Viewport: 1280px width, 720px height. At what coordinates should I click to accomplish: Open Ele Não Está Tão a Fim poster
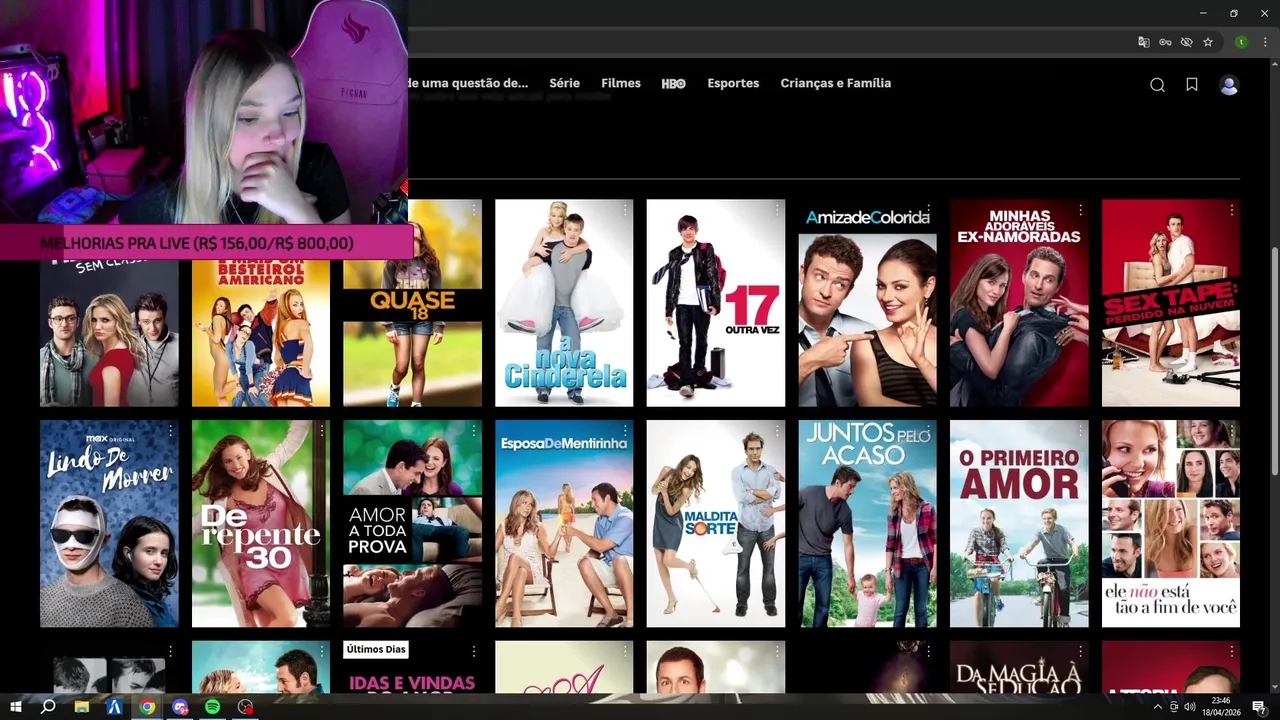[x=1171, y=523]
